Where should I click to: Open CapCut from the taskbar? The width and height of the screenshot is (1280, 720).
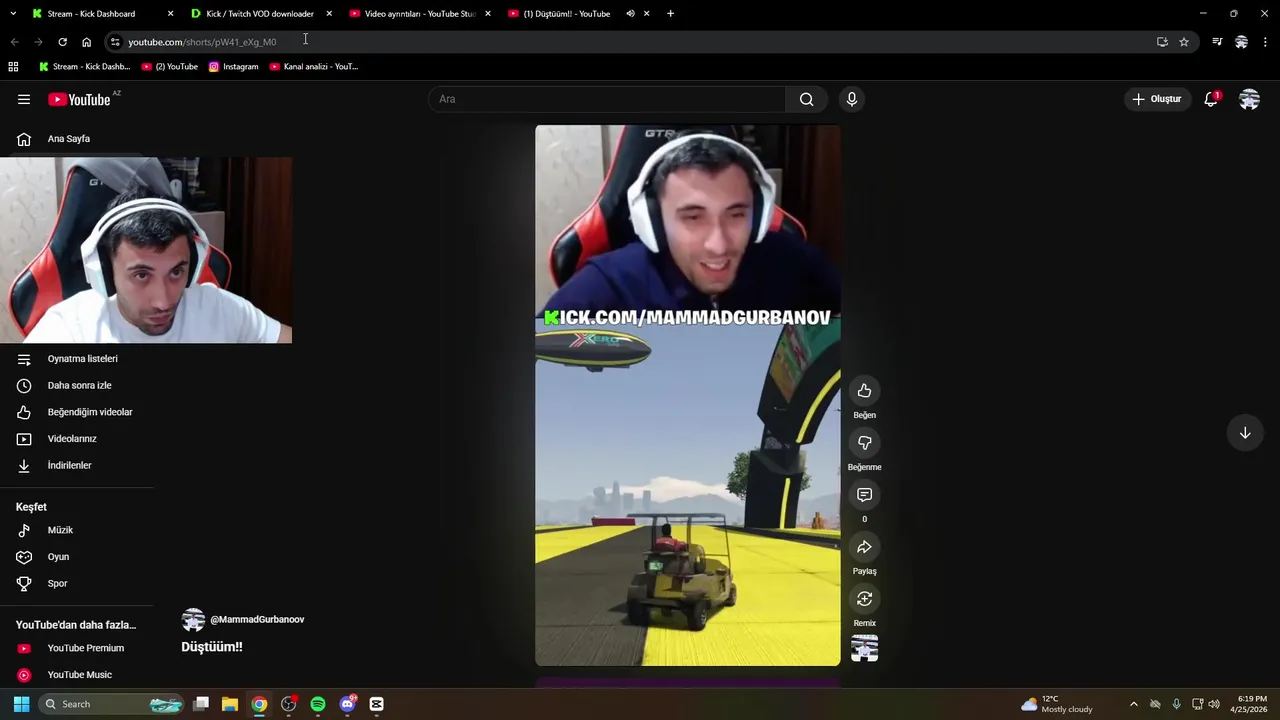click(376, 704)
